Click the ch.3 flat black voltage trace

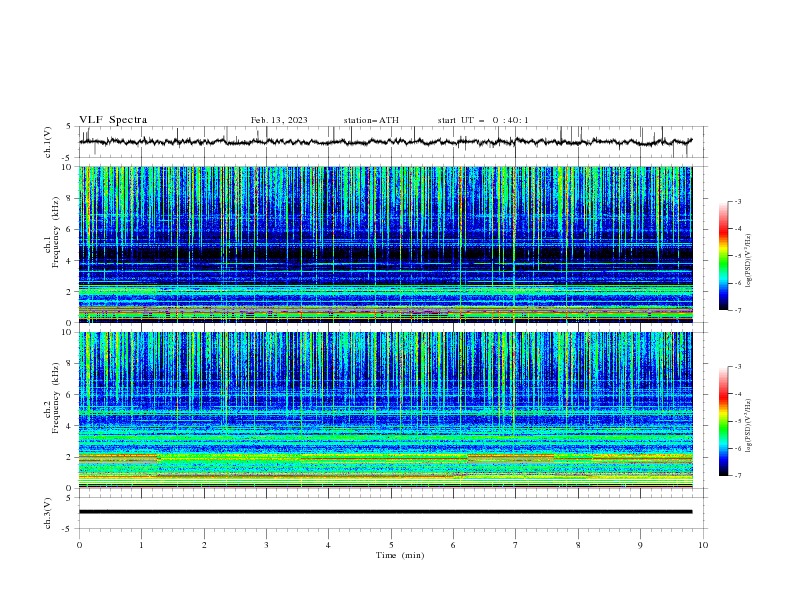385,512
